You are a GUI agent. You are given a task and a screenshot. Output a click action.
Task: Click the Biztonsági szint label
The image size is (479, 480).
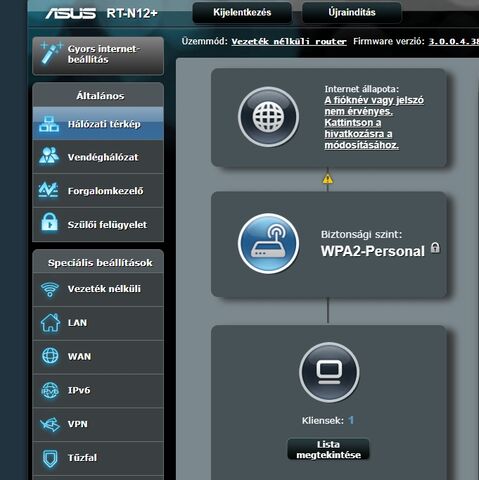(x=361, y=234)
